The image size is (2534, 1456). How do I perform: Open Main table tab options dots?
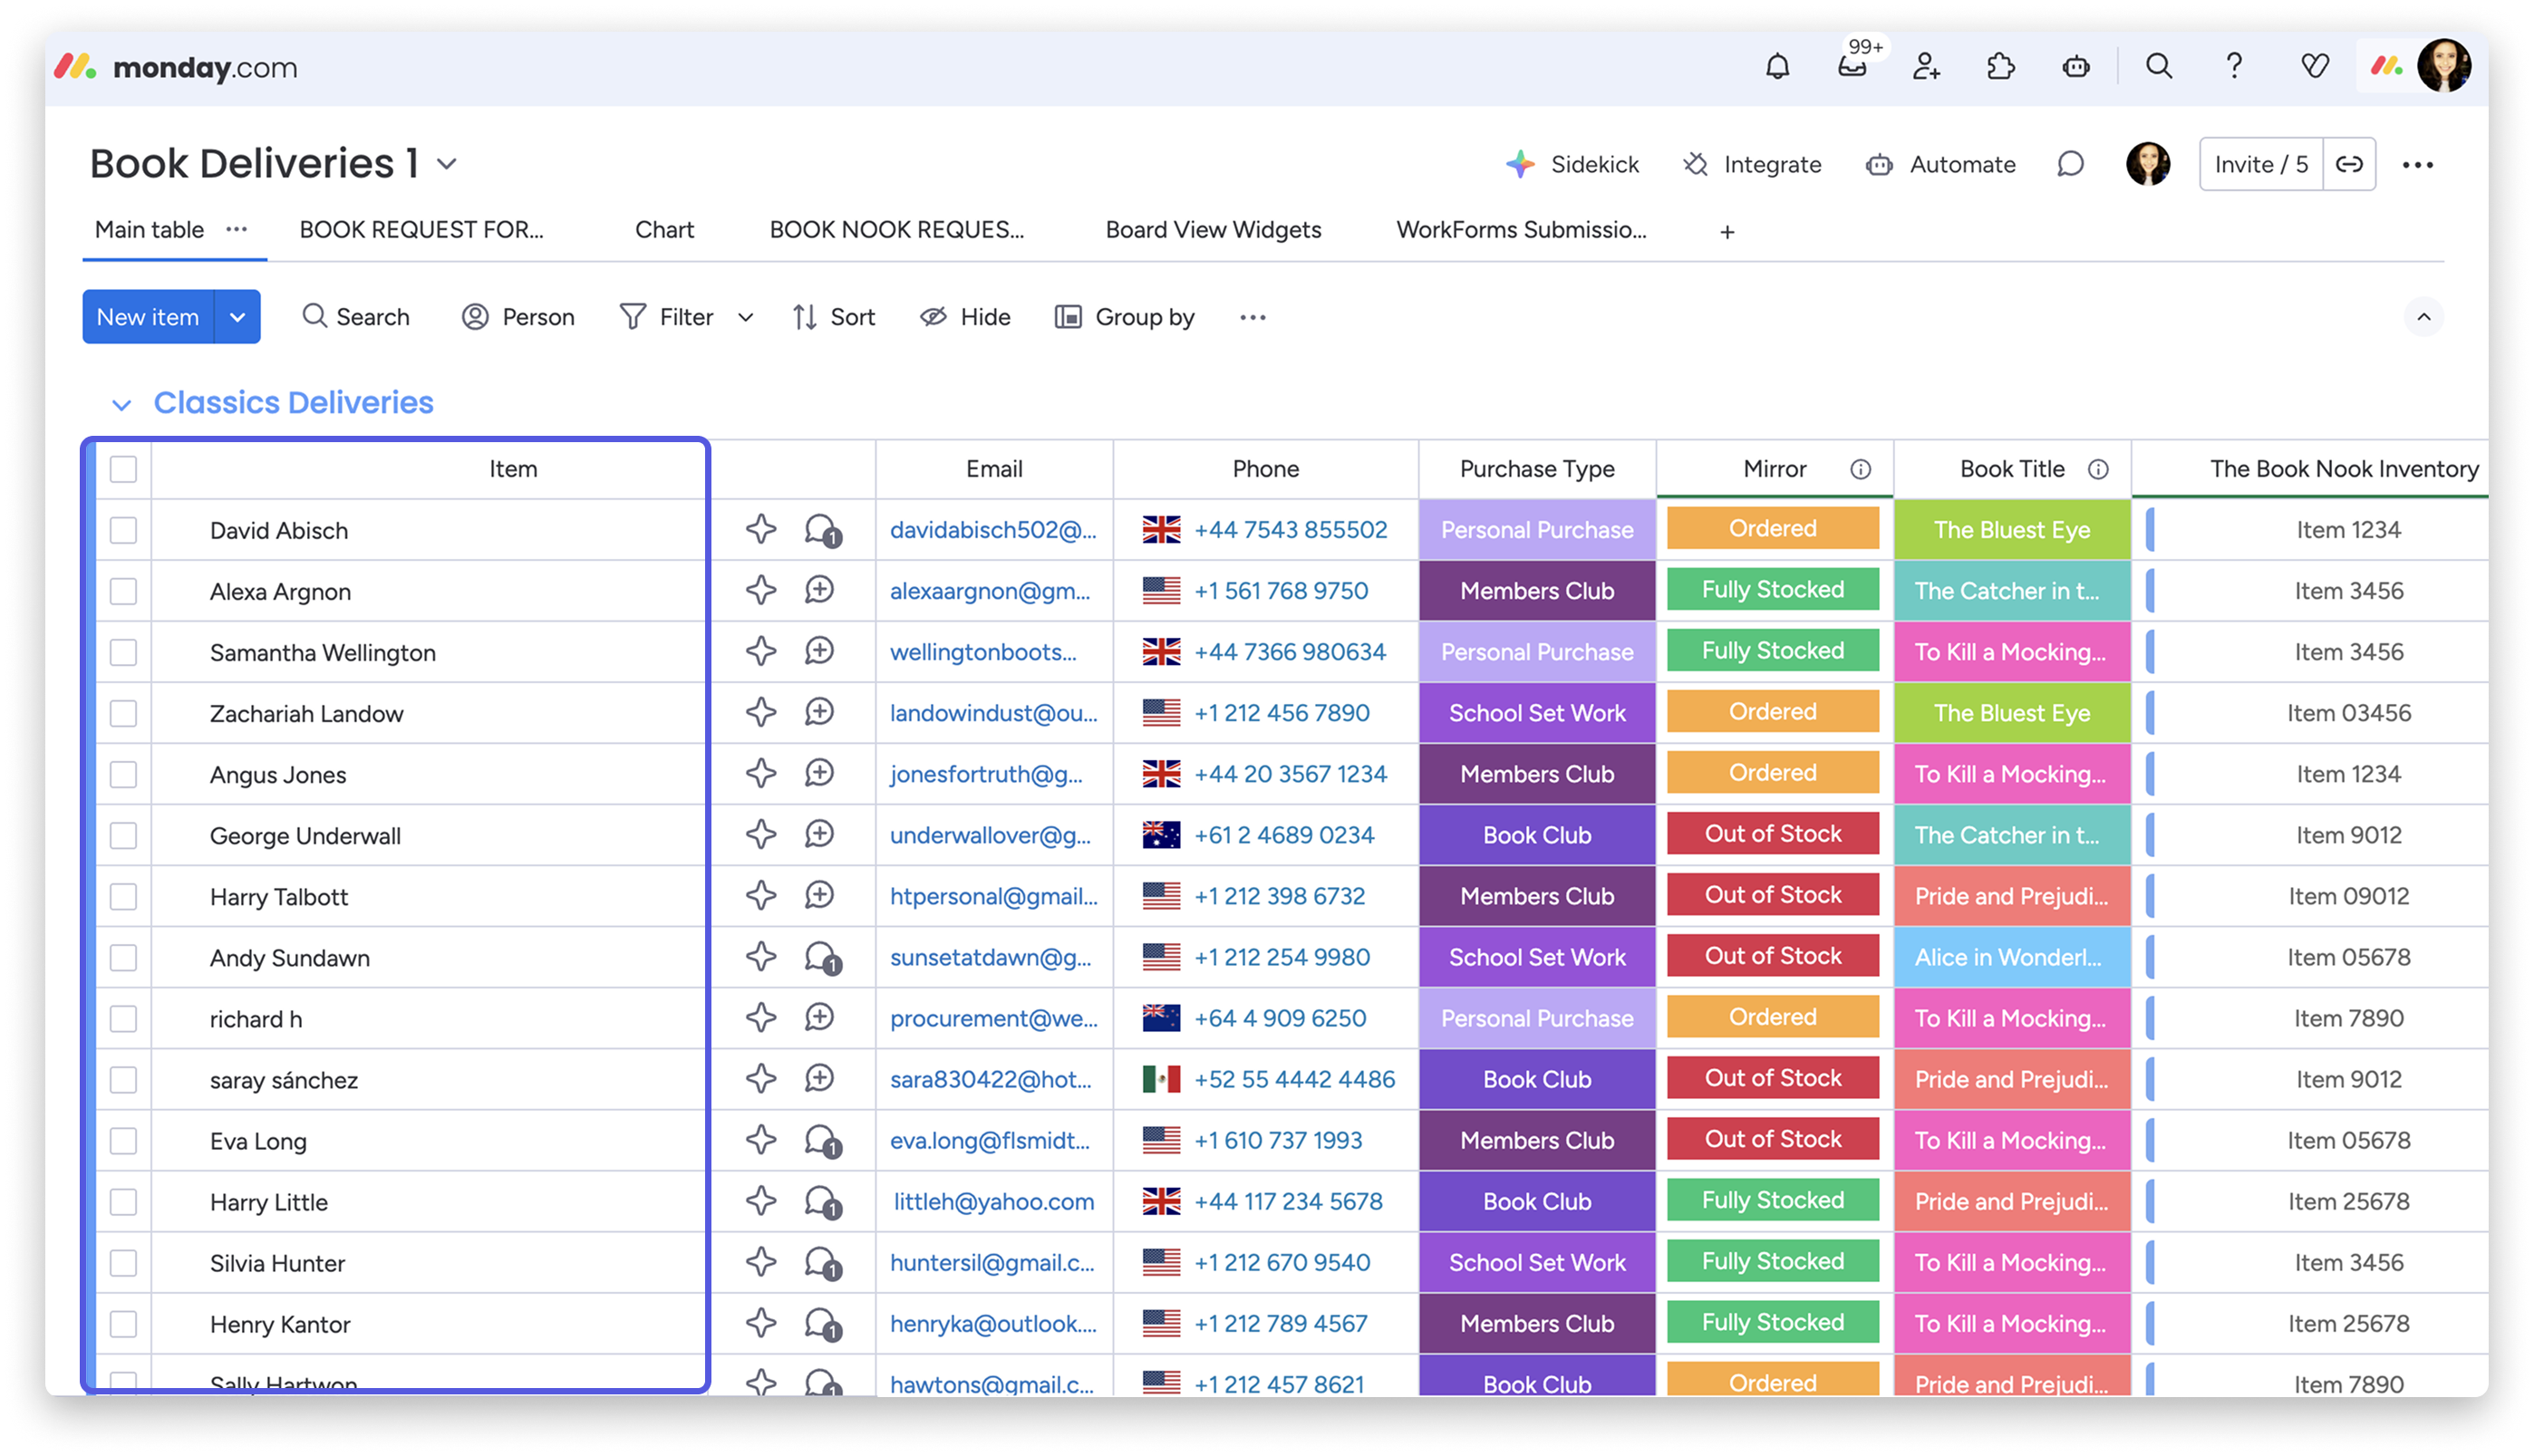[236, 230]
